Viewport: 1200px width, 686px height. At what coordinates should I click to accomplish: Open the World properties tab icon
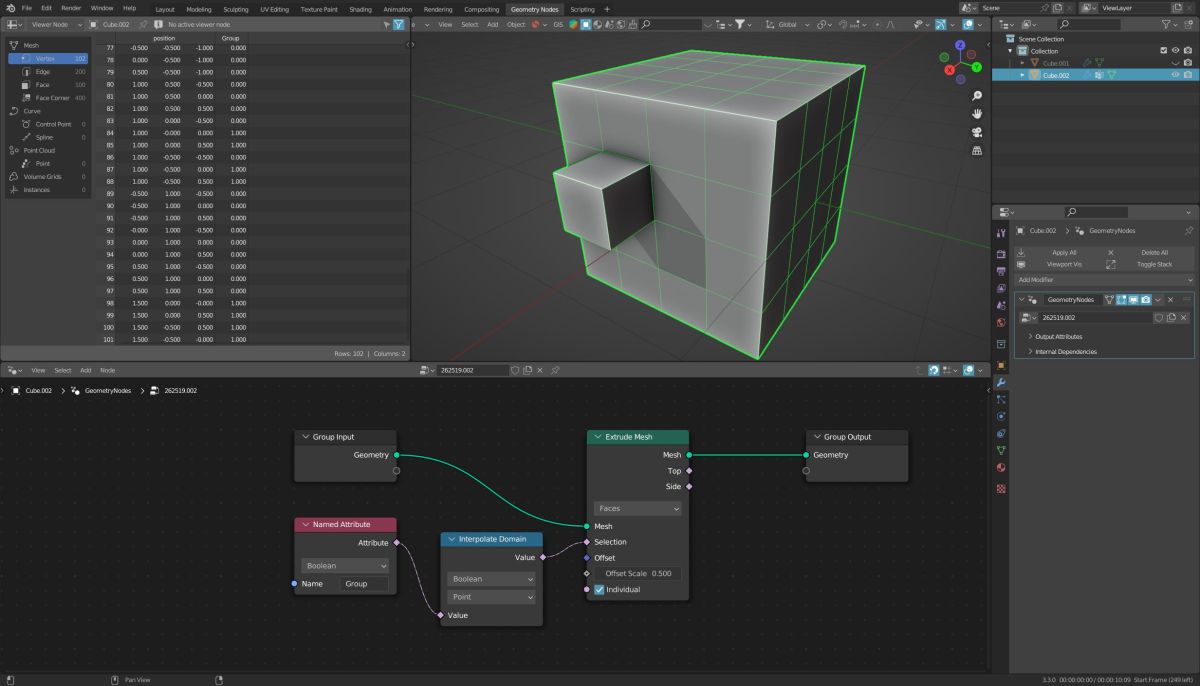click(x=1001, y=323)
